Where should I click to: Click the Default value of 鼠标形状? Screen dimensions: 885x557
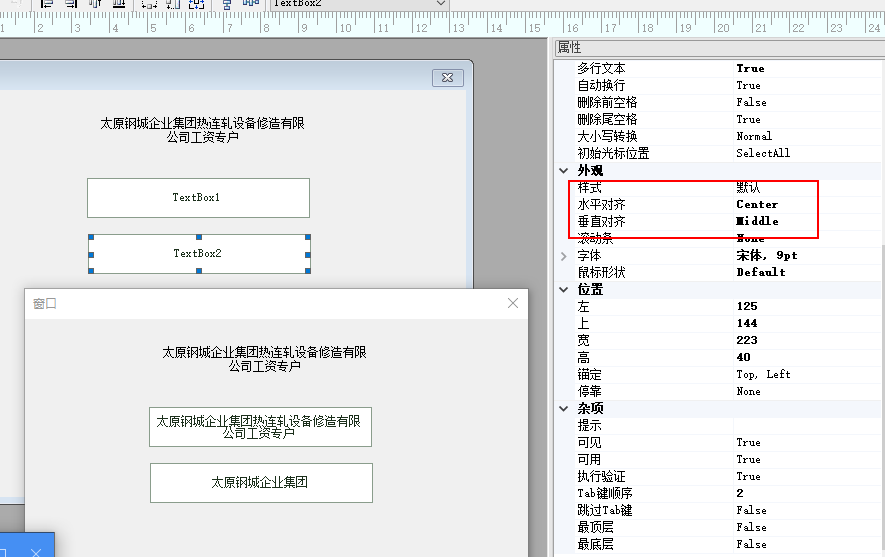(761, 273)
